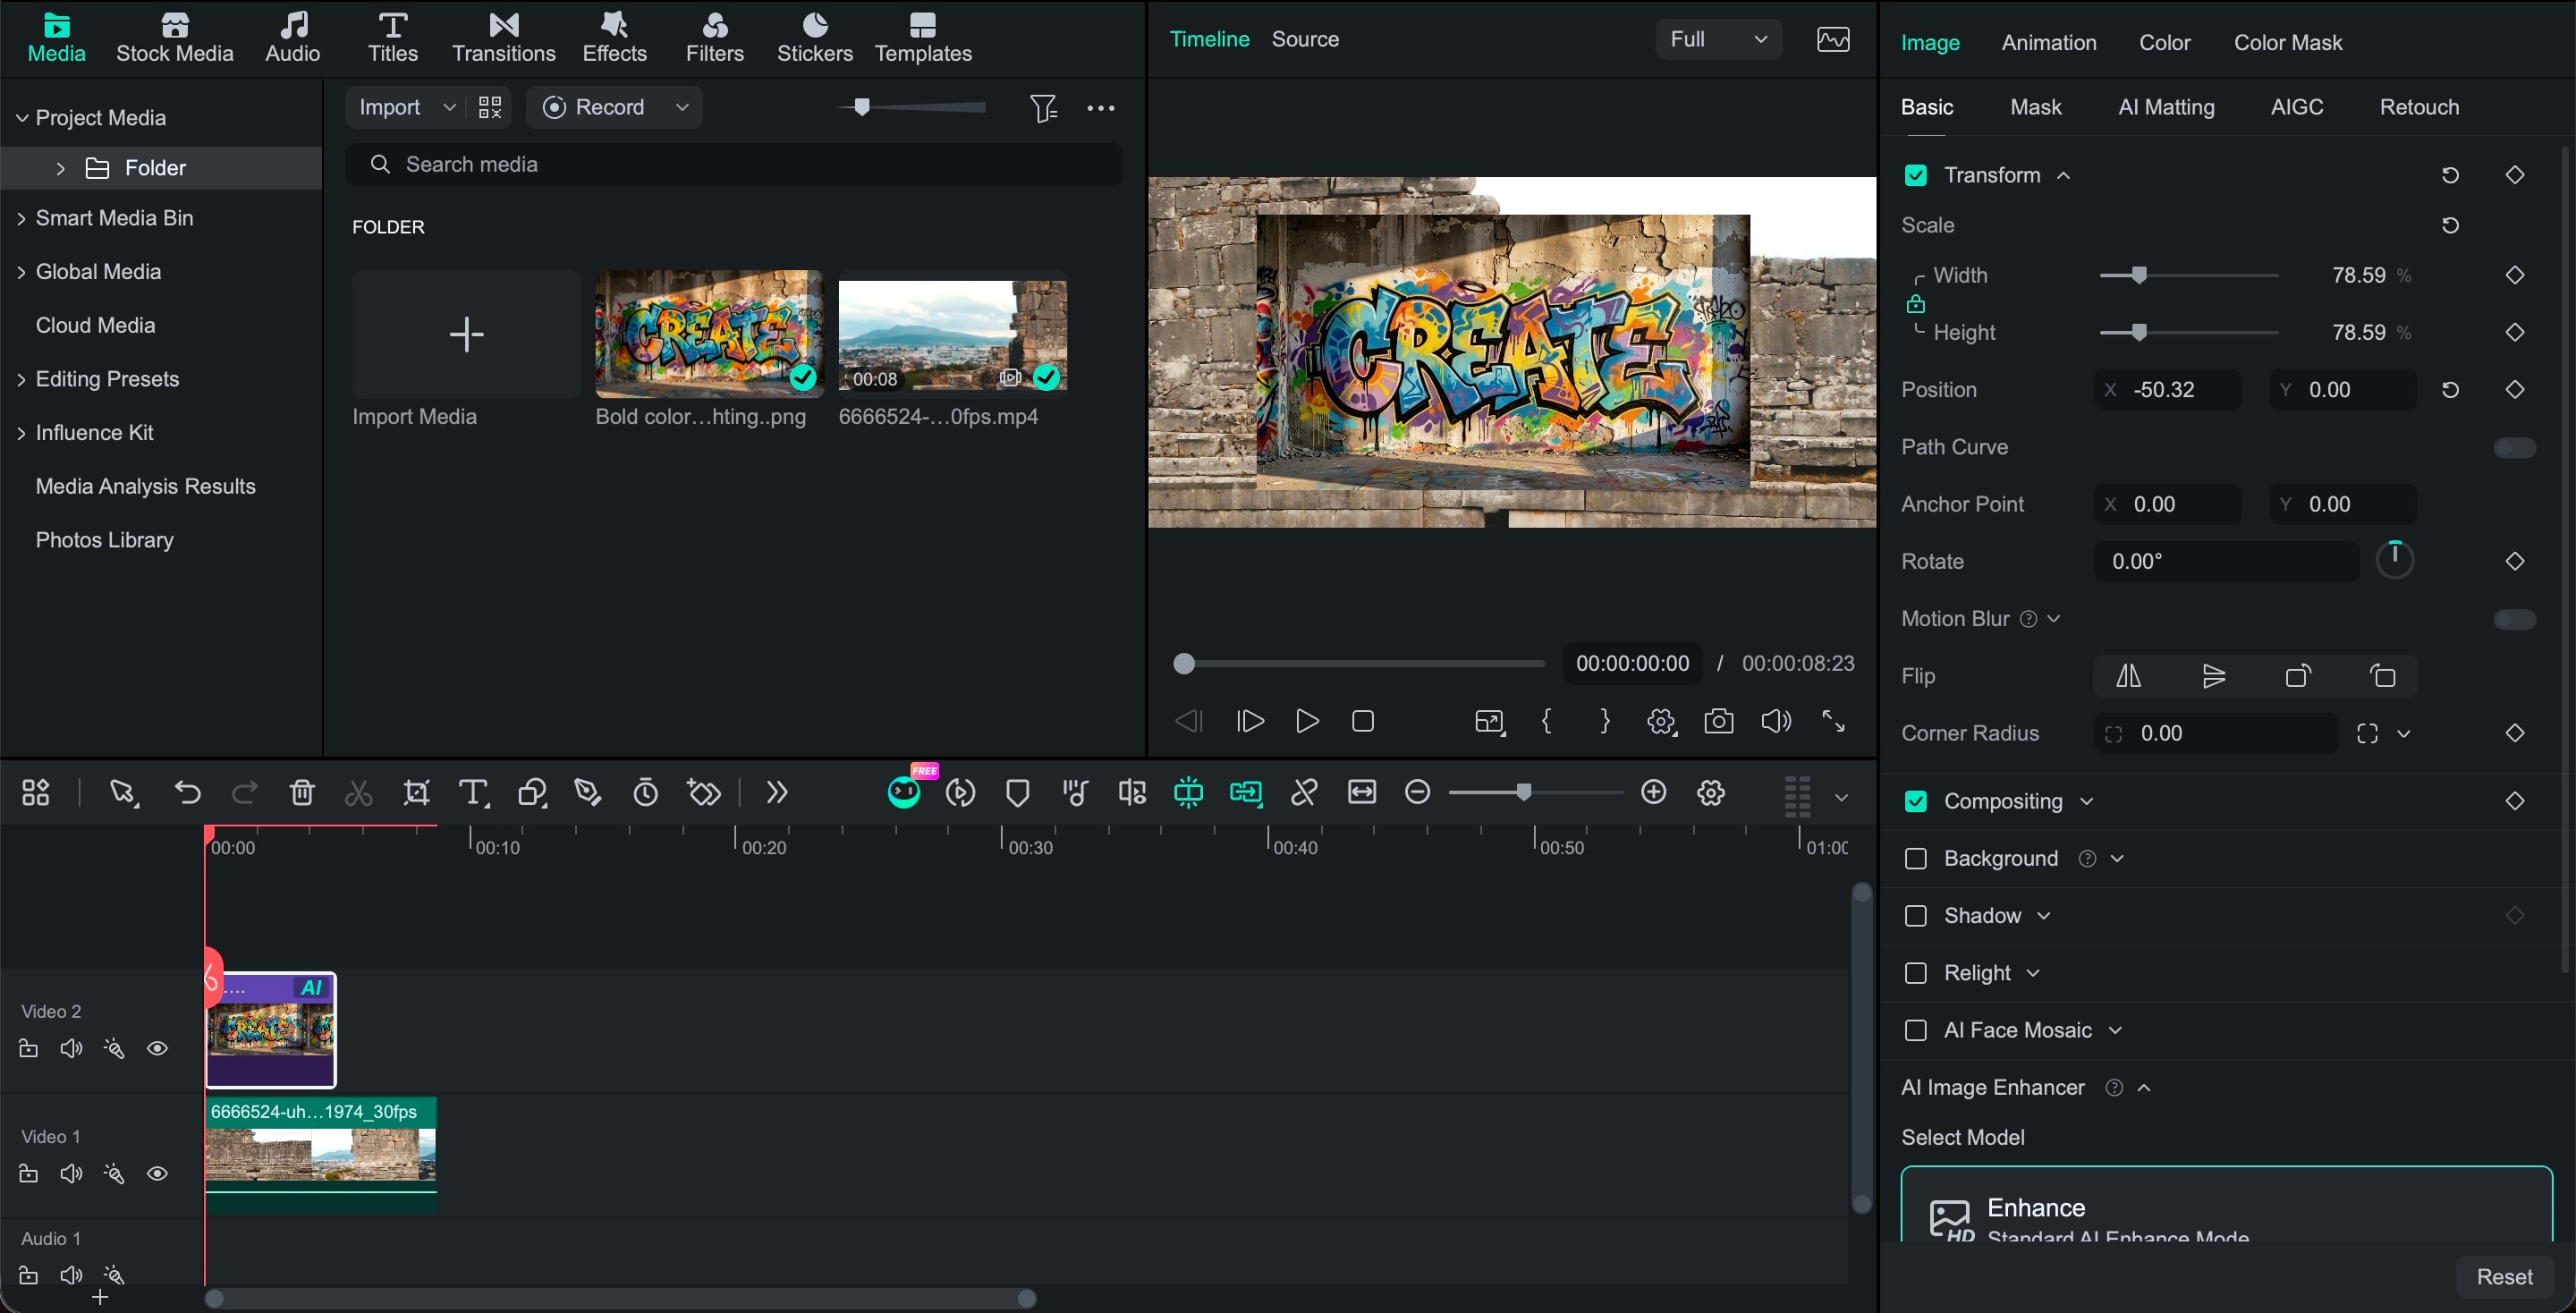Switch preview to the Source tab

click(x=1304, y=39)
